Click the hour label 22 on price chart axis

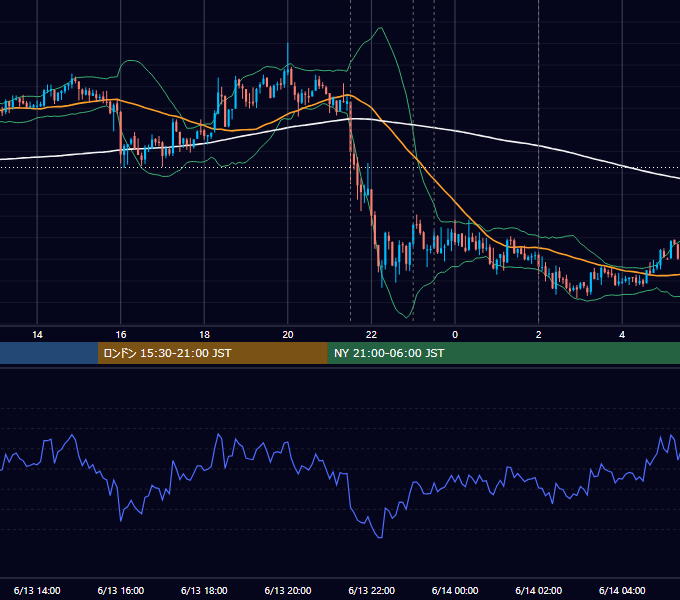coord(371,335)
